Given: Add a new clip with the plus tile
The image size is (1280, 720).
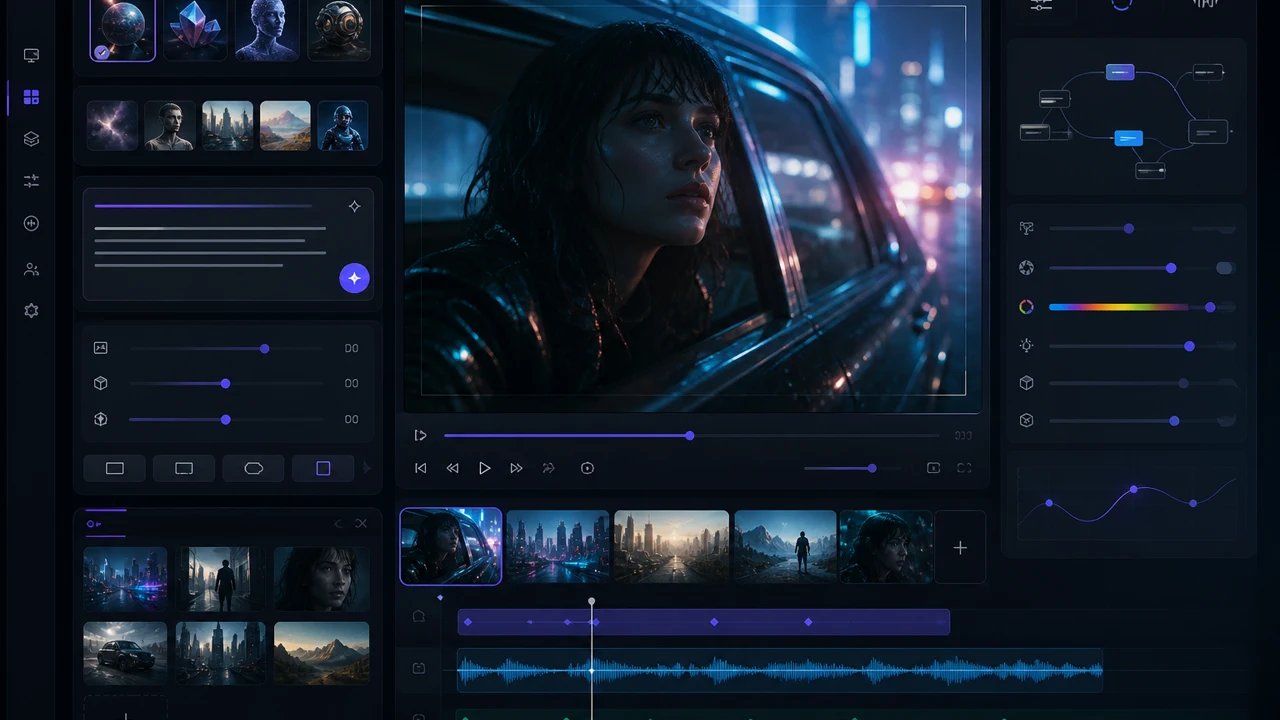Looking at the screenshot, I should click(x=960, y=547).
